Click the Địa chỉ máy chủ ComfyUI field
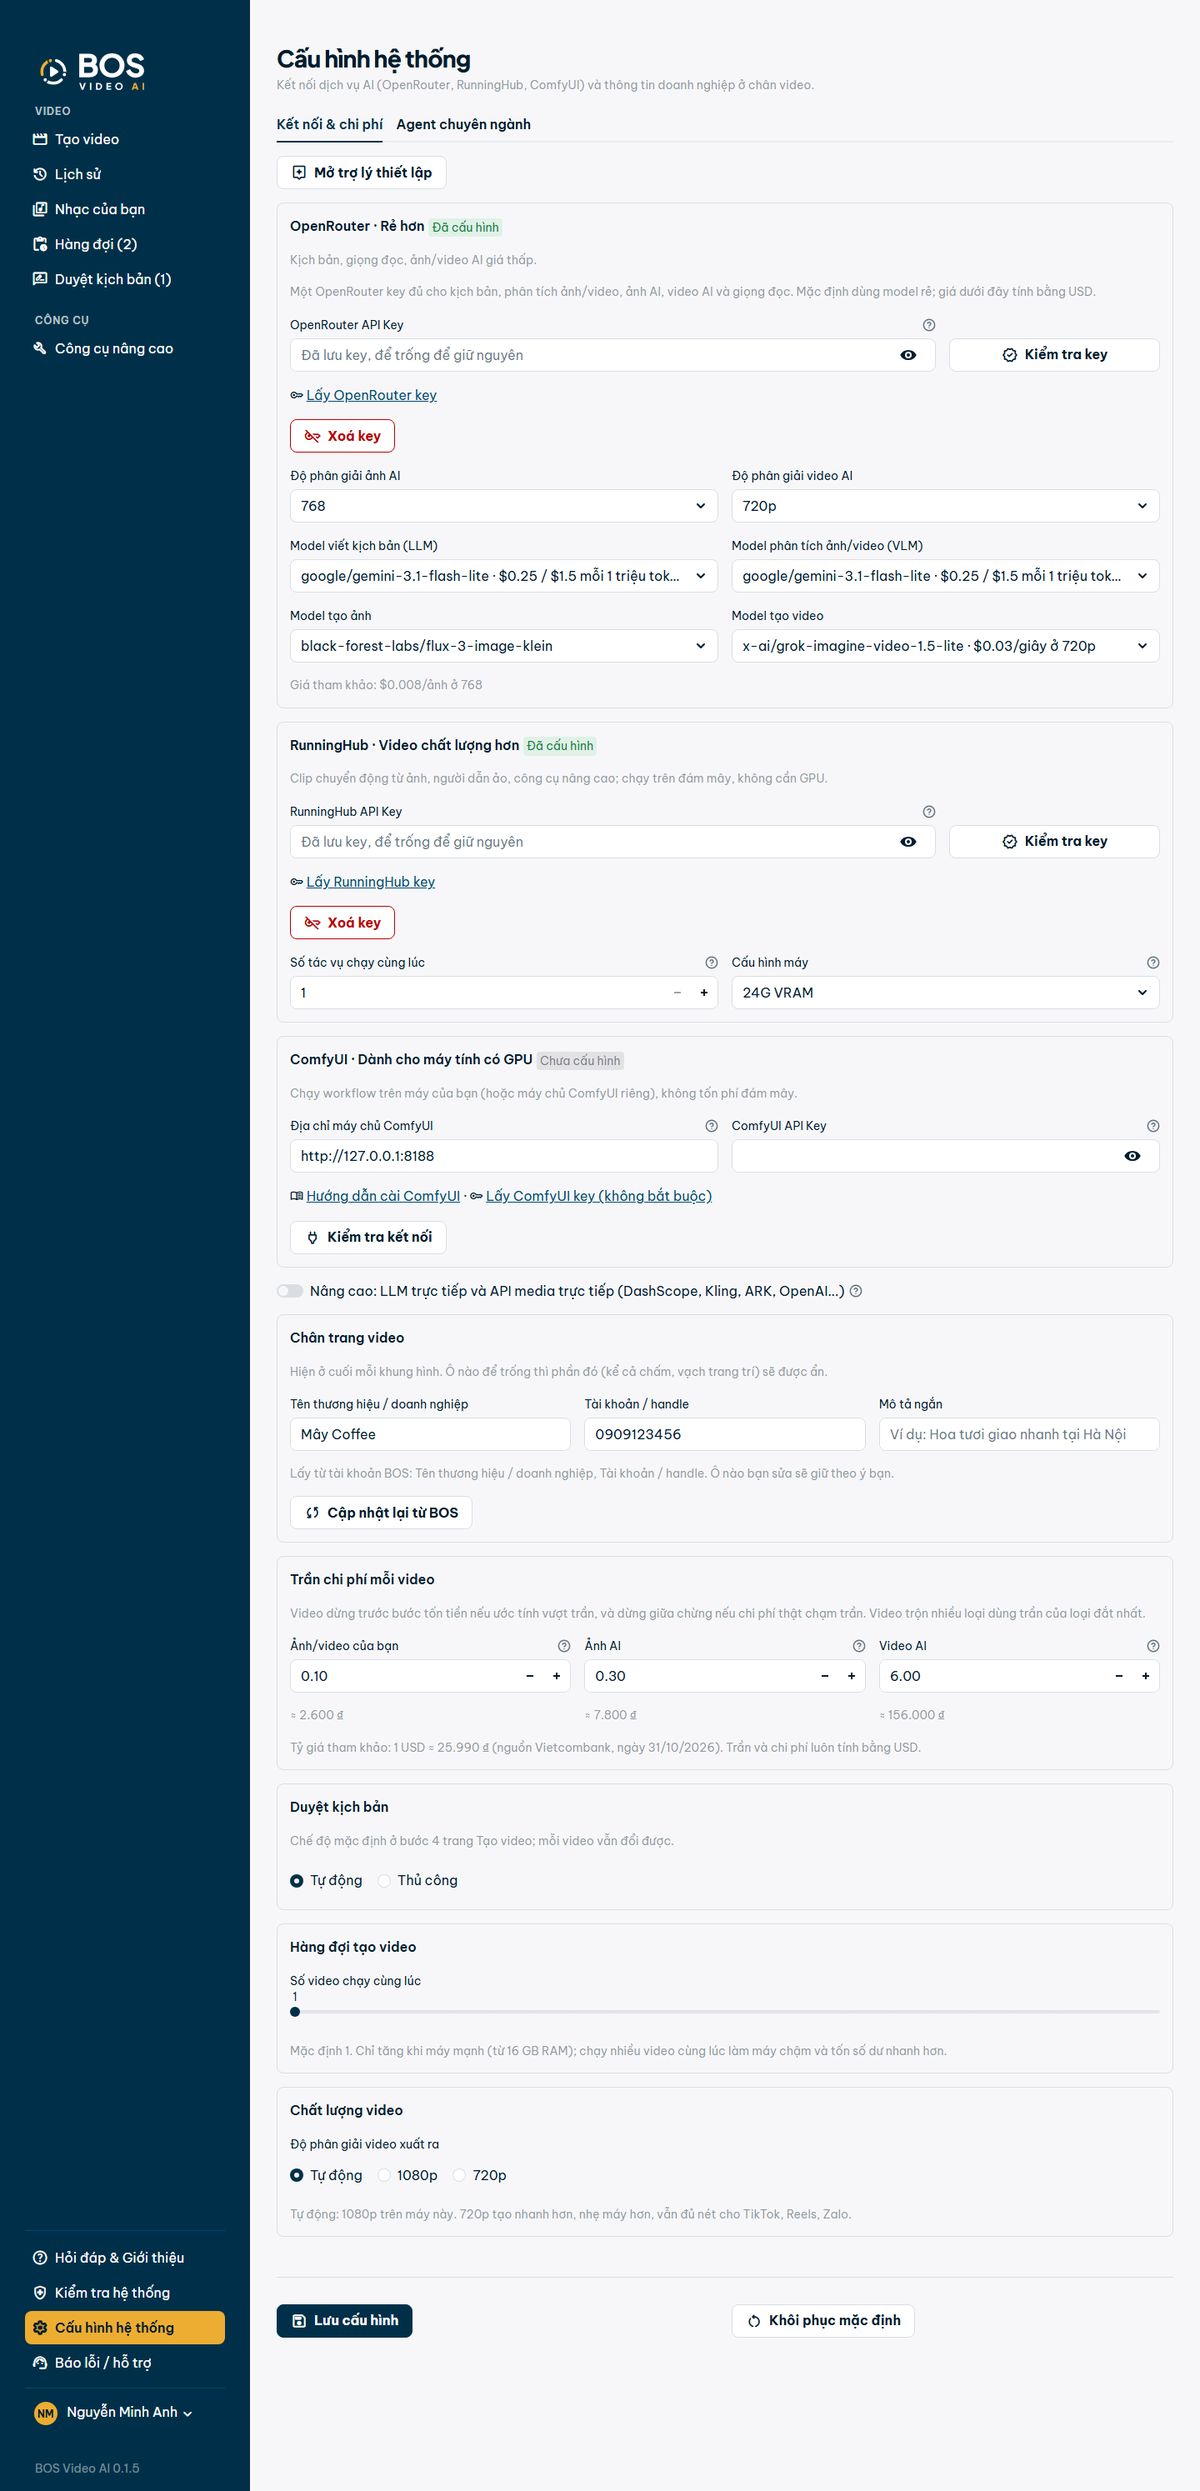 point(504,1156)
